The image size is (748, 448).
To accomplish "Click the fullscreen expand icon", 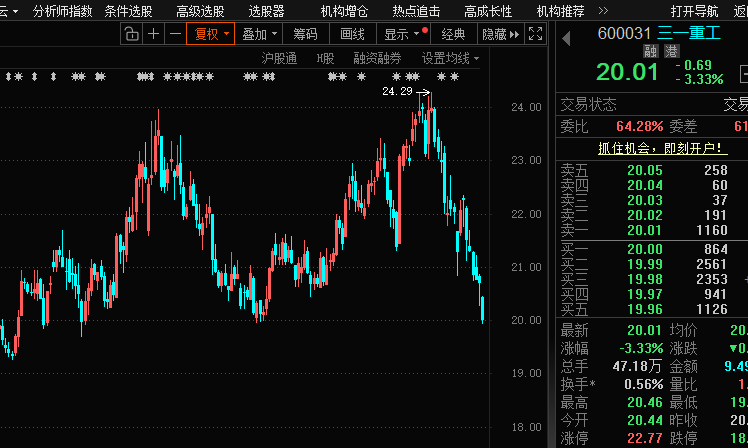I will point(536,34).
